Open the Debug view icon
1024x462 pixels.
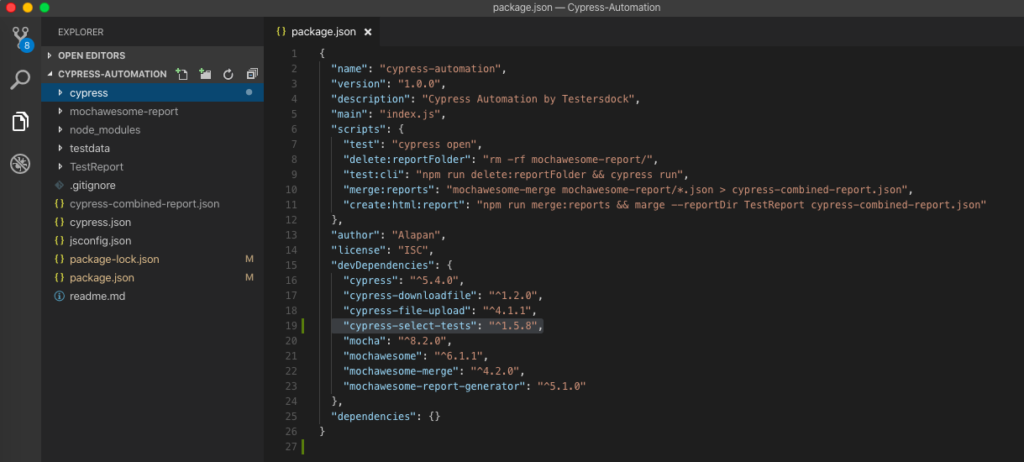(20, 163)
